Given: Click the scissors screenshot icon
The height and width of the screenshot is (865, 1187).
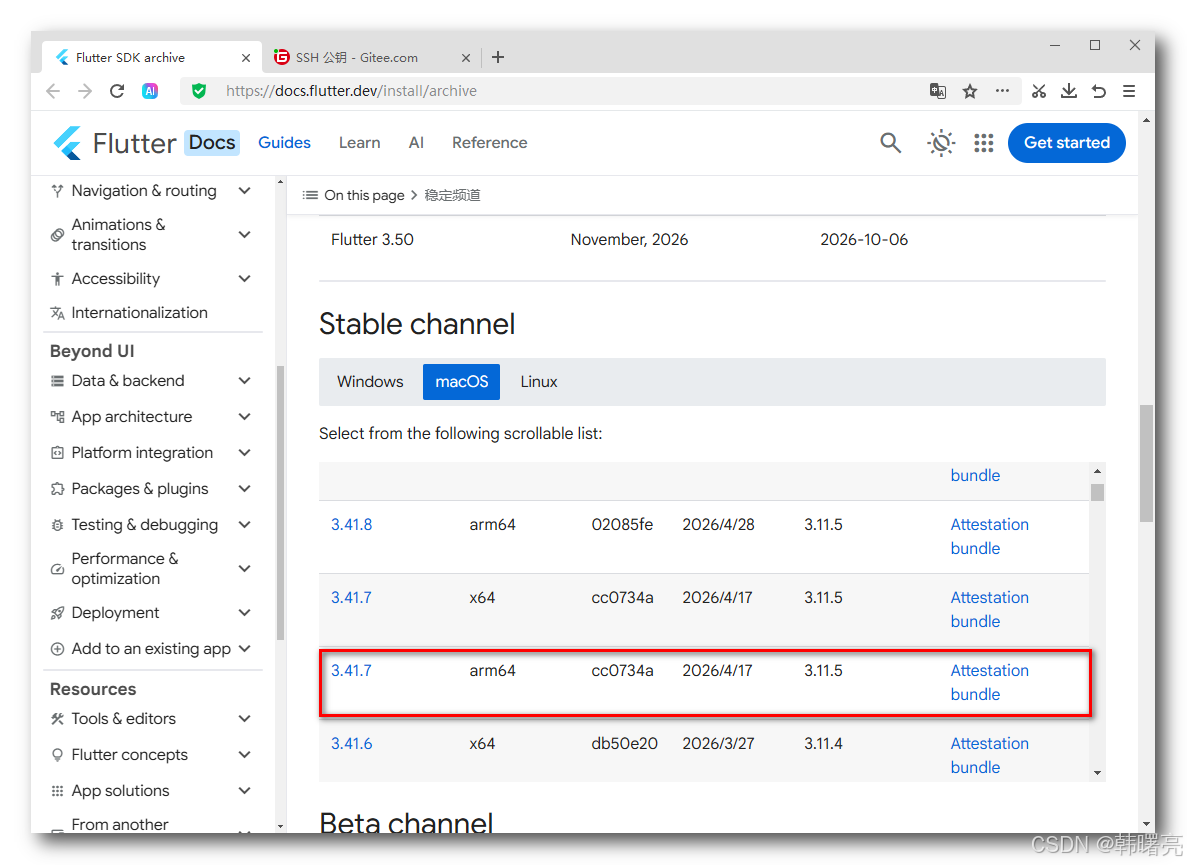Looking at the screenshot, I should click(1039, 91).
